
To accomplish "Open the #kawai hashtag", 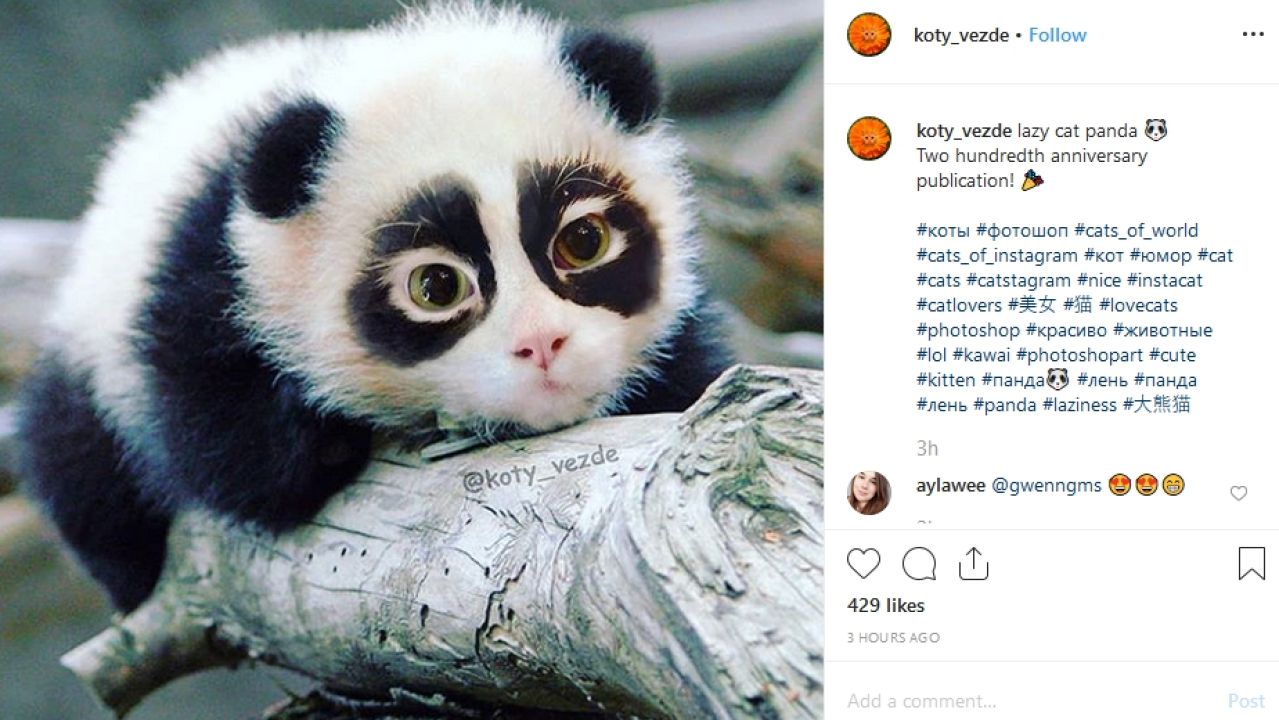I will tap(981, 355).
